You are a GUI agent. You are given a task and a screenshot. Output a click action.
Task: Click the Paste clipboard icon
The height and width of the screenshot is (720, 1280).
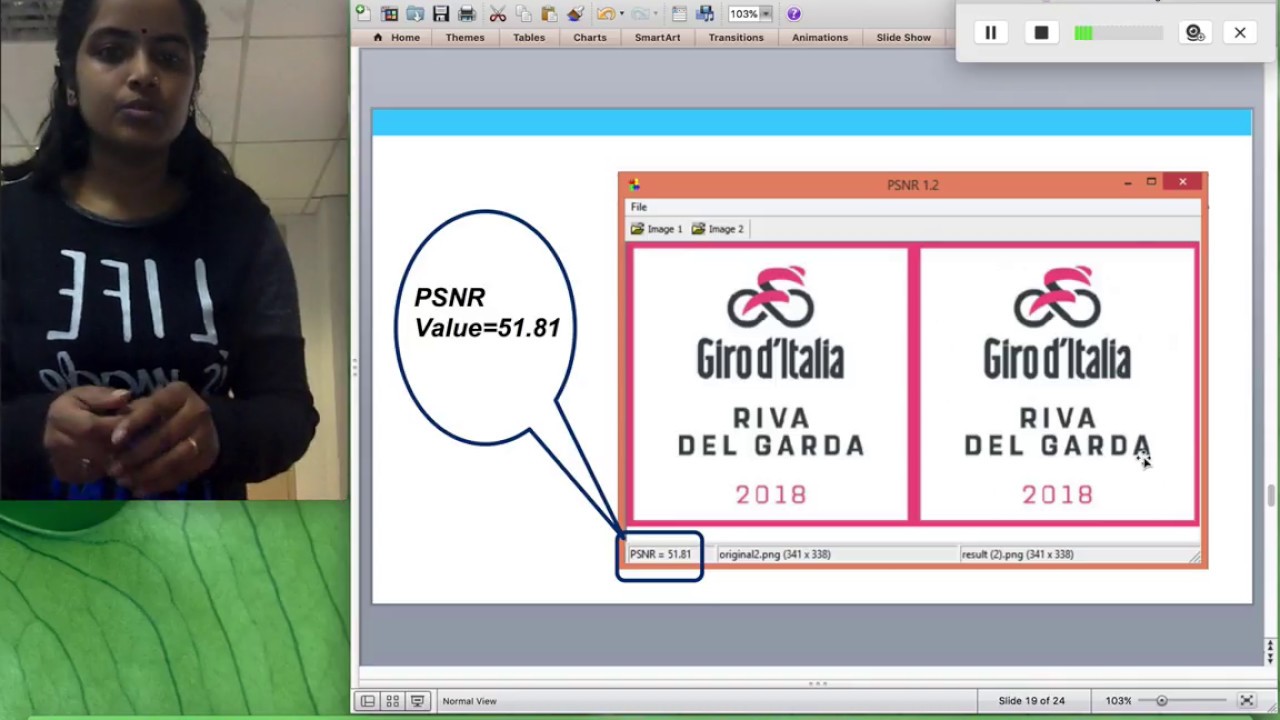coord(549,14)
